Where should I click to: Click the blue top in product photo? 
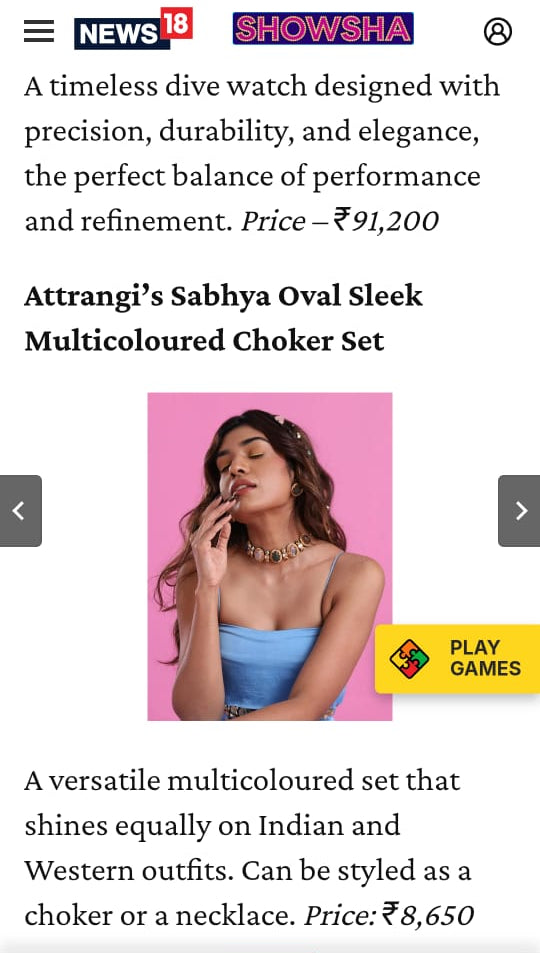pos(271,662)
